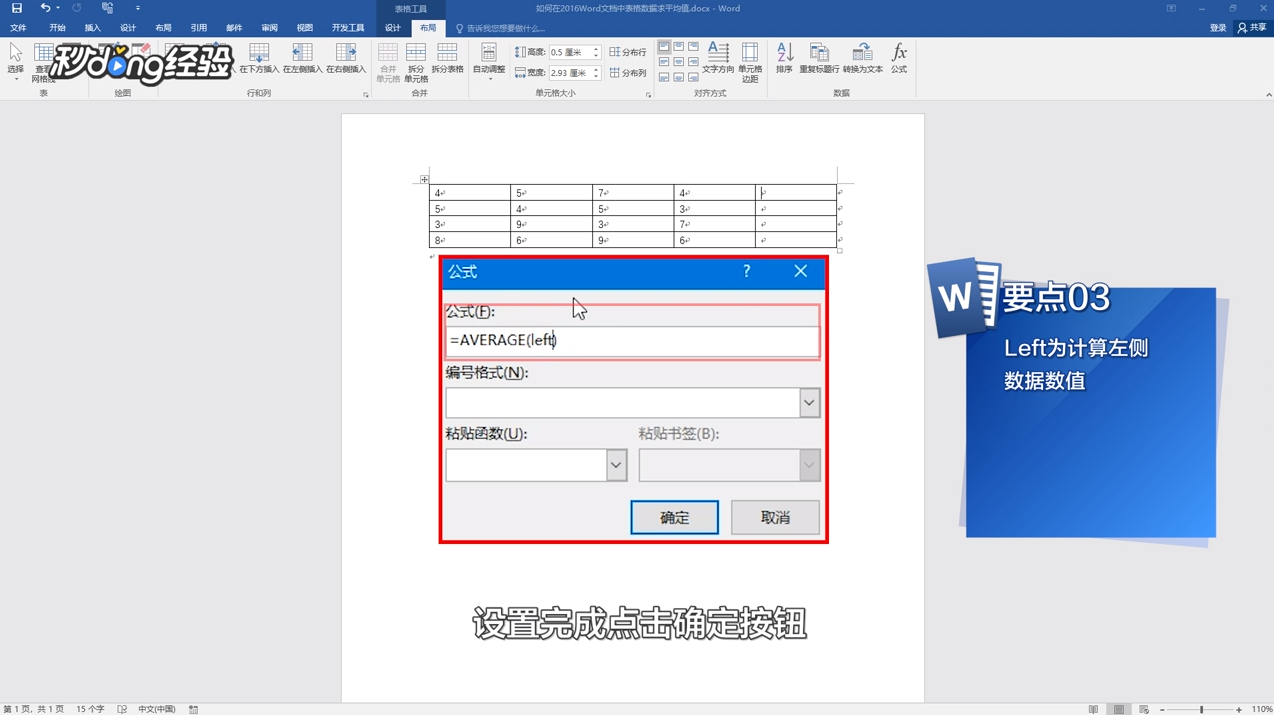
Task: Click the language 中文(中国) in the status bar
Action: click(156, 709)
